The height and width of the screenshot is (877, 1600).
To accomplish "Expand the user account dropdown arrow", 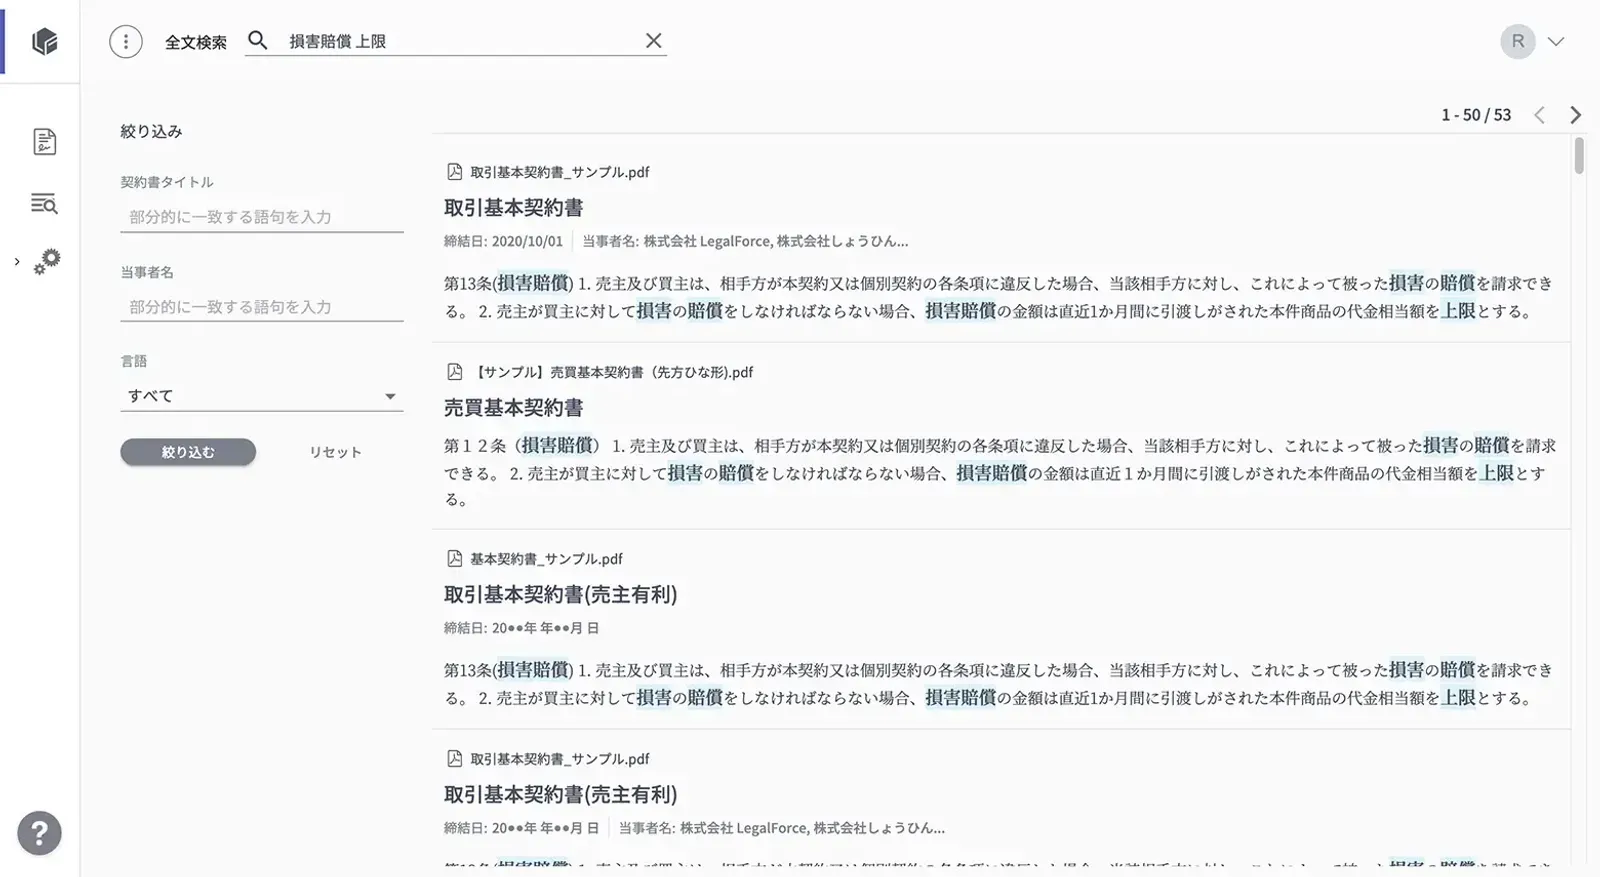I will 1556,42.
